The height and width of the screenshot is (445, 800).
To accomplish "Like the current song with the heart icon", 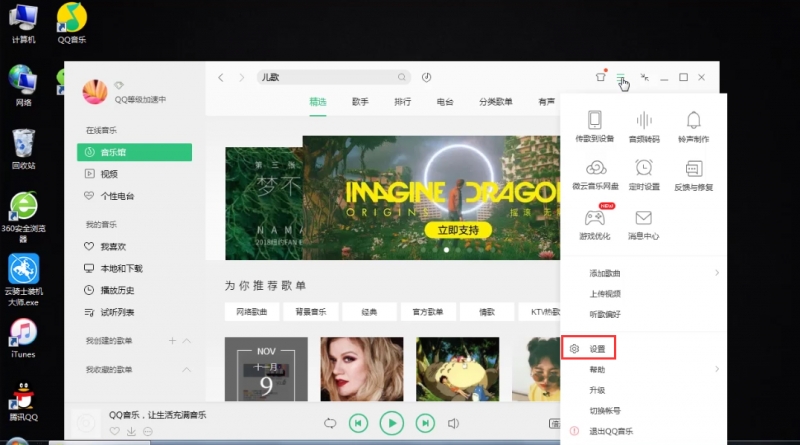I will (115, 431).
